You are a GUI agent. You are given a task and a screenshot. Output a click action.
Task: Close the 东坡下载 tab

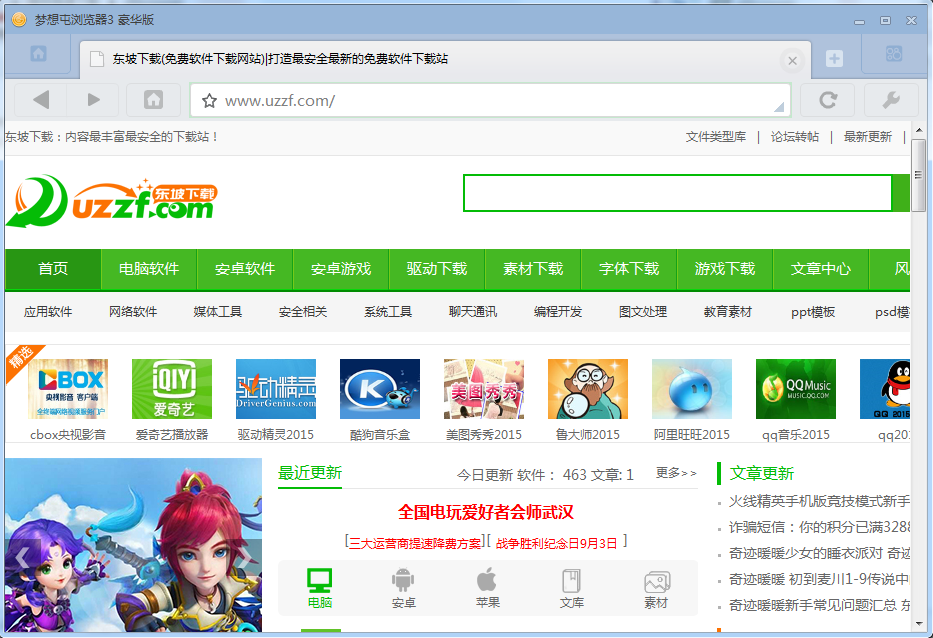point(792,60)
